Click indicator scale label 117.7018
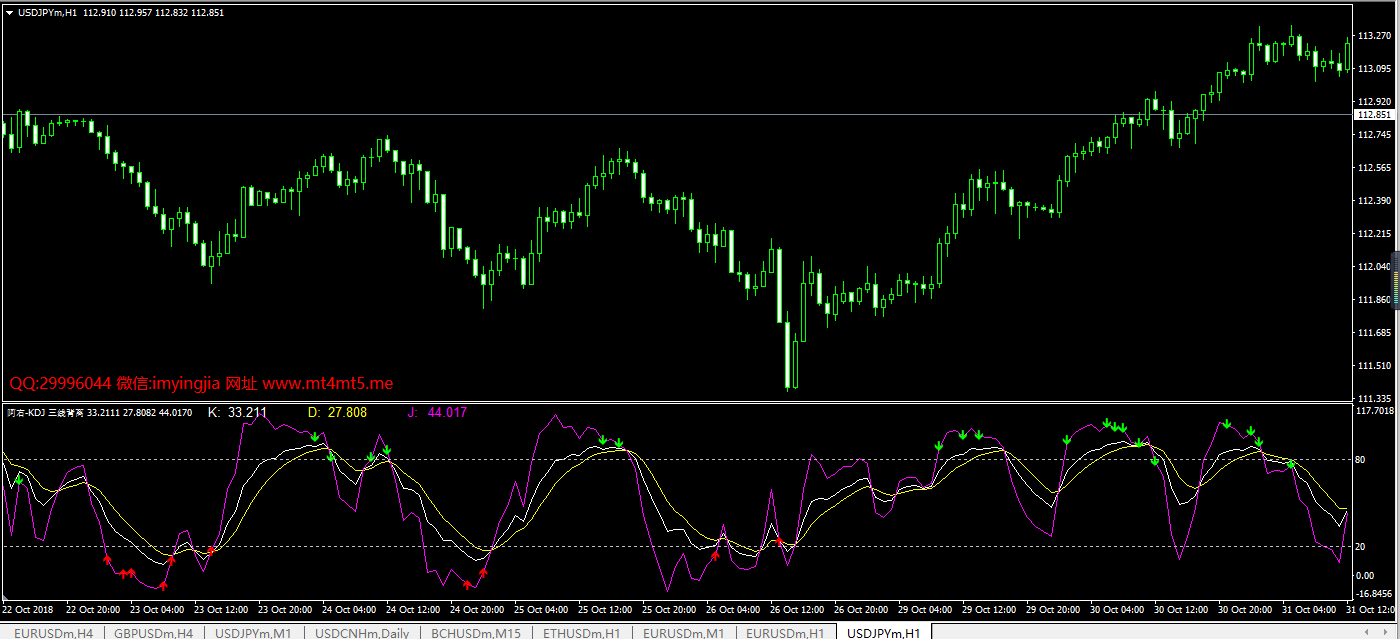1400x639 pixels. click(1375, 411)
